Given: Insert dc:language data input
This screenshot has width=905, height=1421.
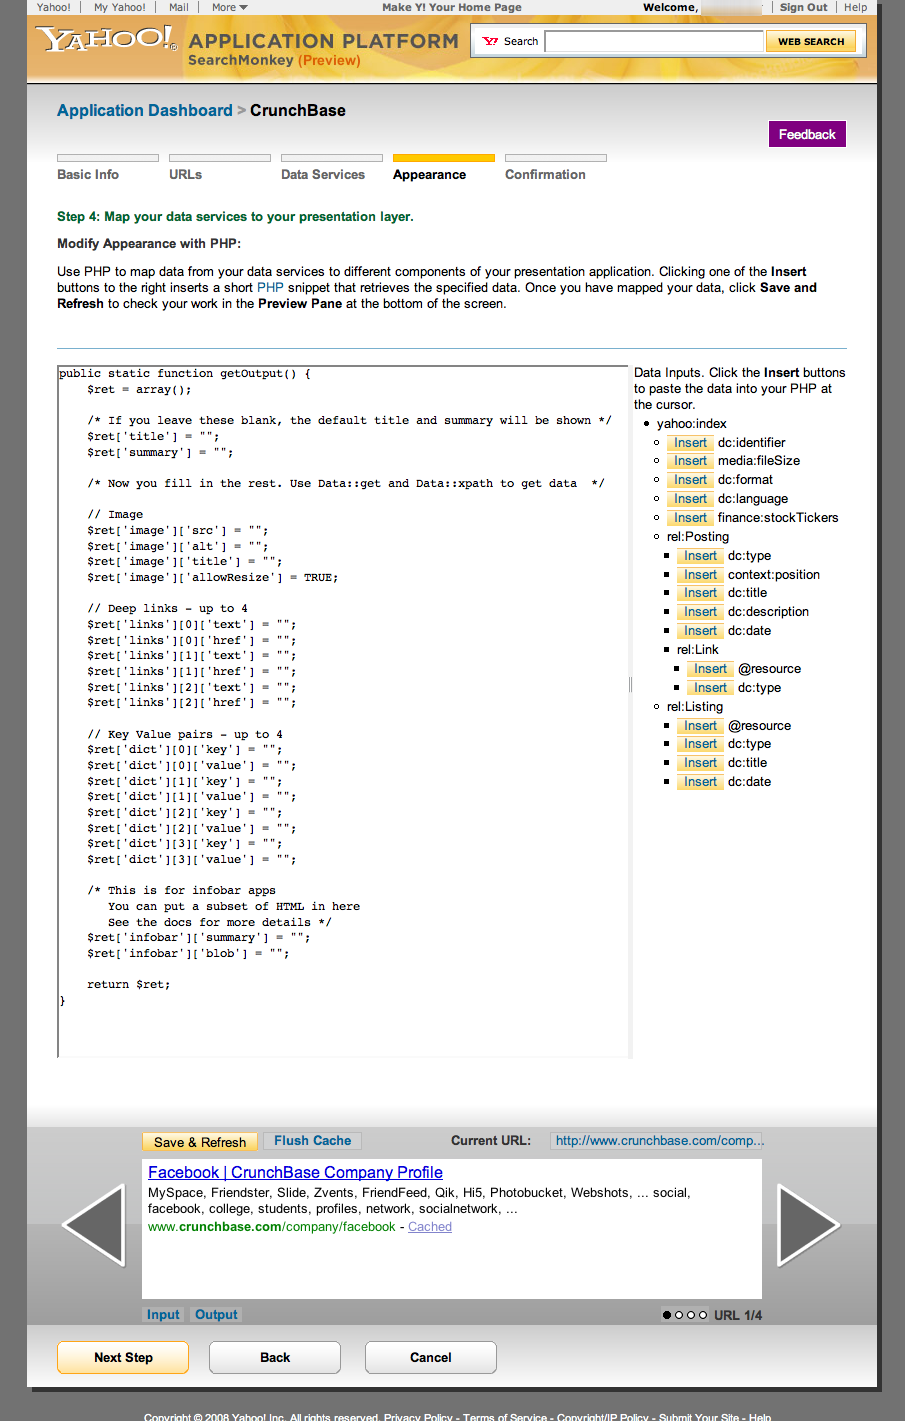Looking at the screenshot, I should (690, 499).
